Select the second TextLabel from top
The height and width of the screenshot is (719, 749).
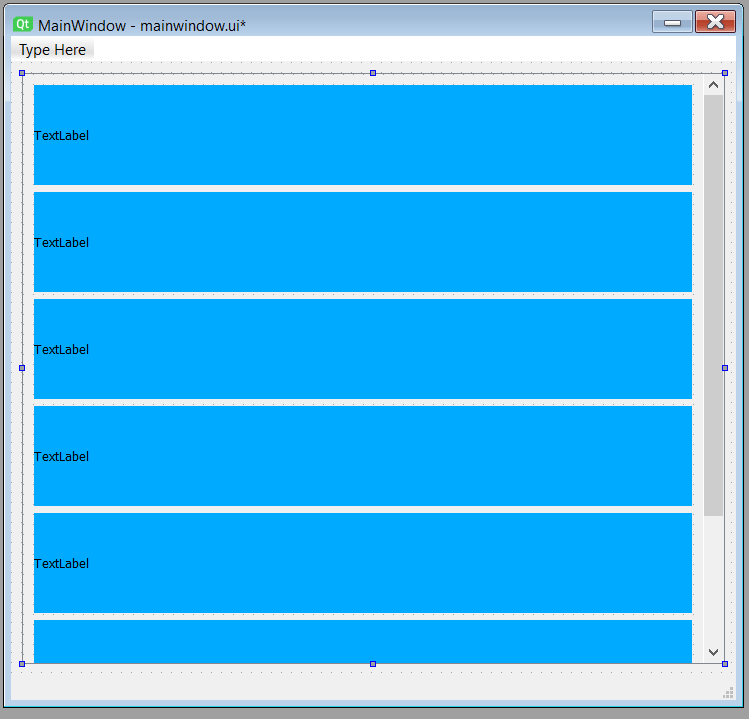363,242
